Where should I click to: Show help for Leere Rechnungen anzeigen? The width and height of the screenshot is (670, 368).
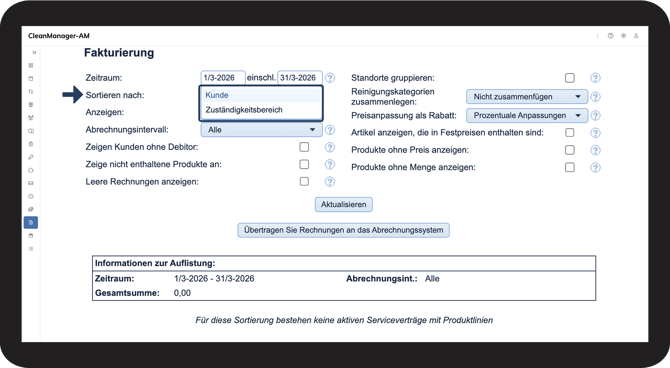[x=330, y=182]
